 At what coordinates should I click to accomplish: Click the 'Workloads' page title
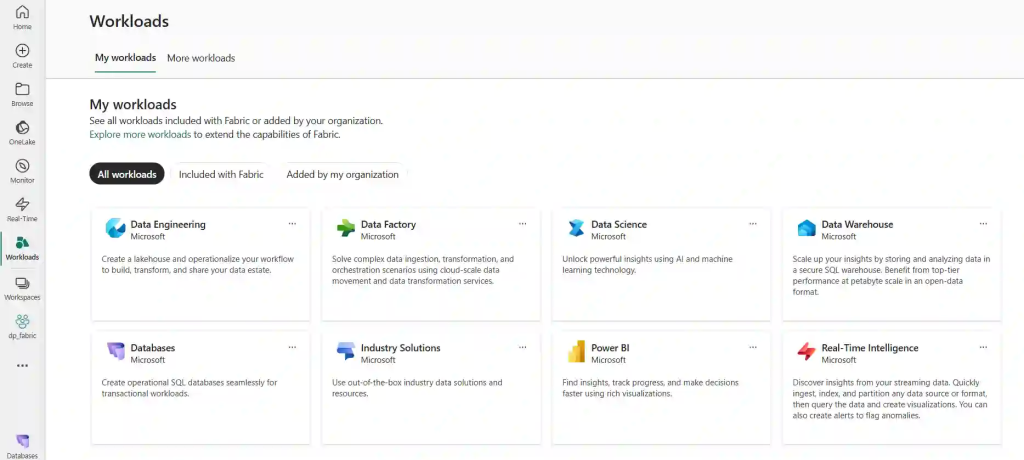tap(129, 21)
